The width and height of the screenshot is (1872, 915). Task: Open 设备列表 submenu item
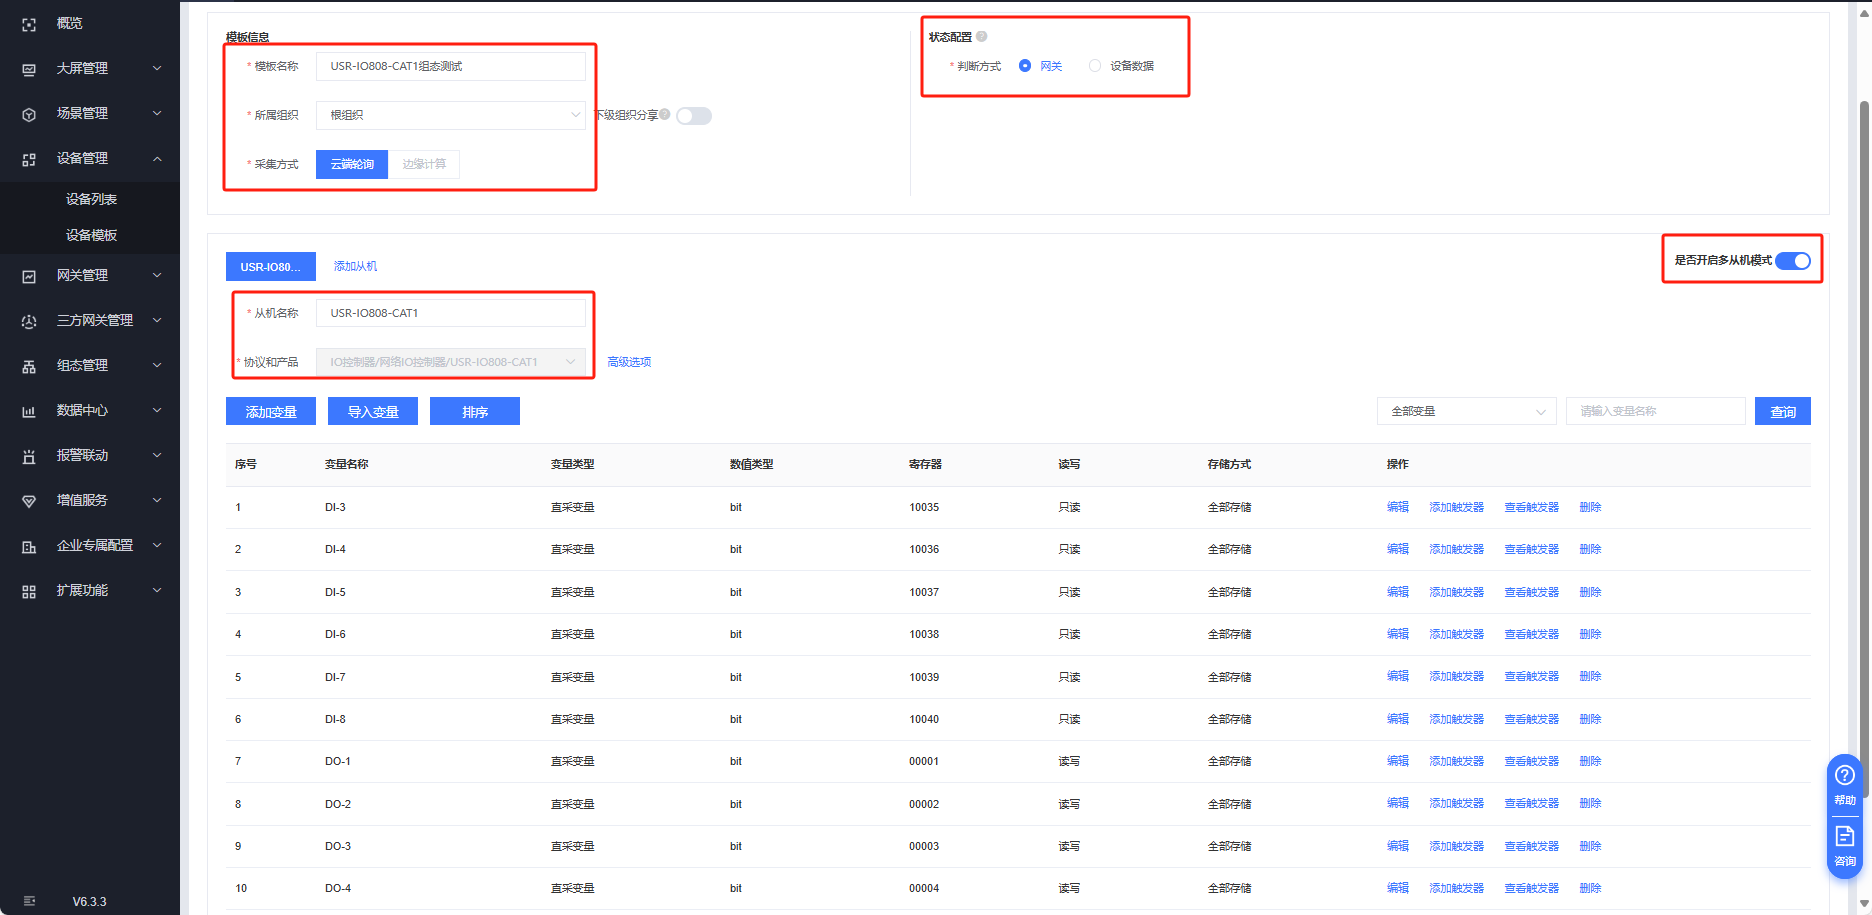[91, 199]
